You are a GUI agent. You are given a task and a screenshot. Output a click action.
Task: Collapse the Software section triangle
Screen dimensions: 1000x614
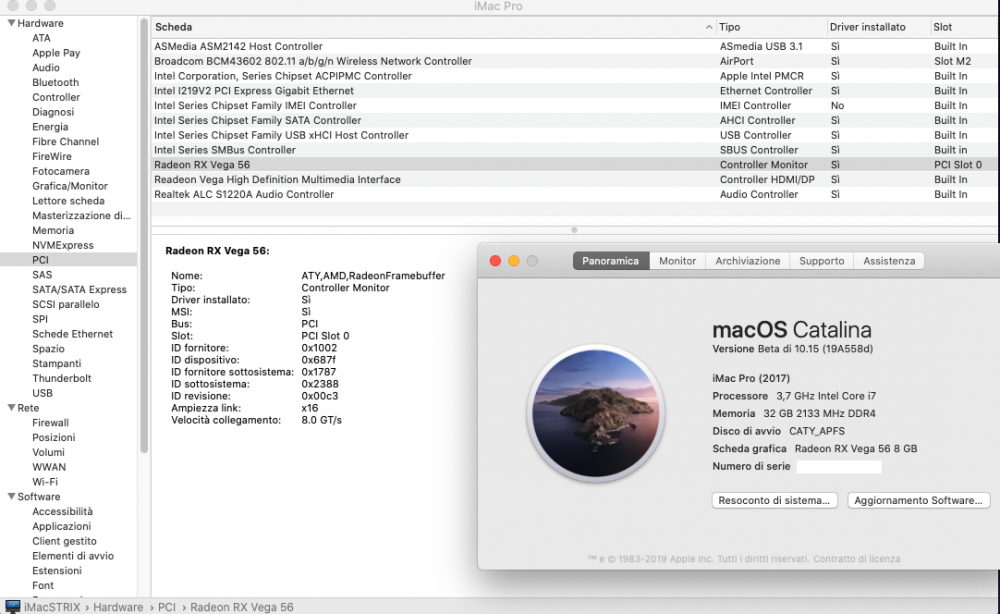(x=11, y=496)
